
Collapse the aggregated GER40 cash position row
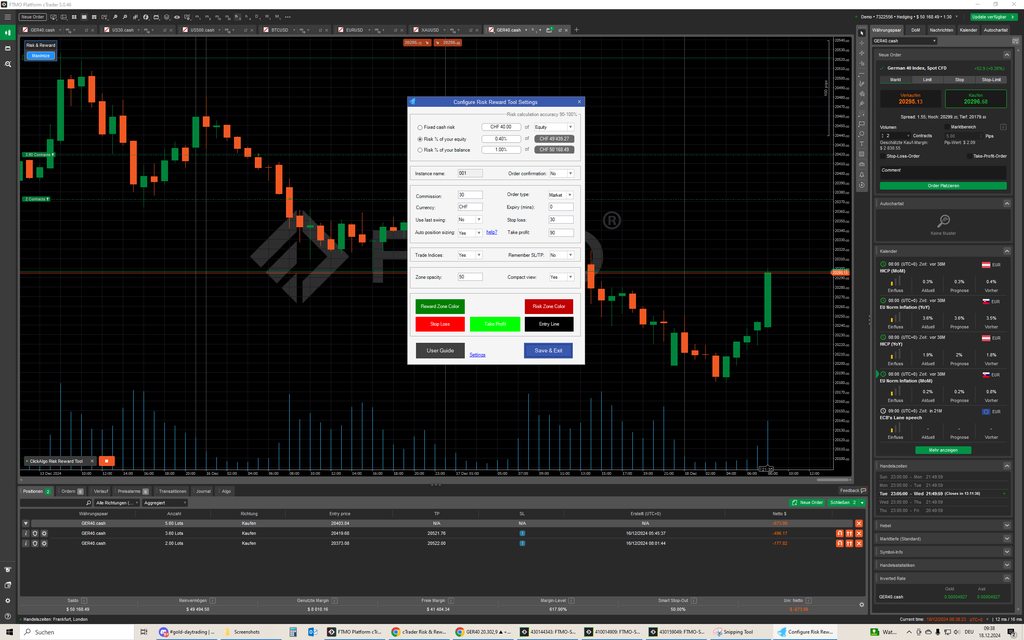26,524
